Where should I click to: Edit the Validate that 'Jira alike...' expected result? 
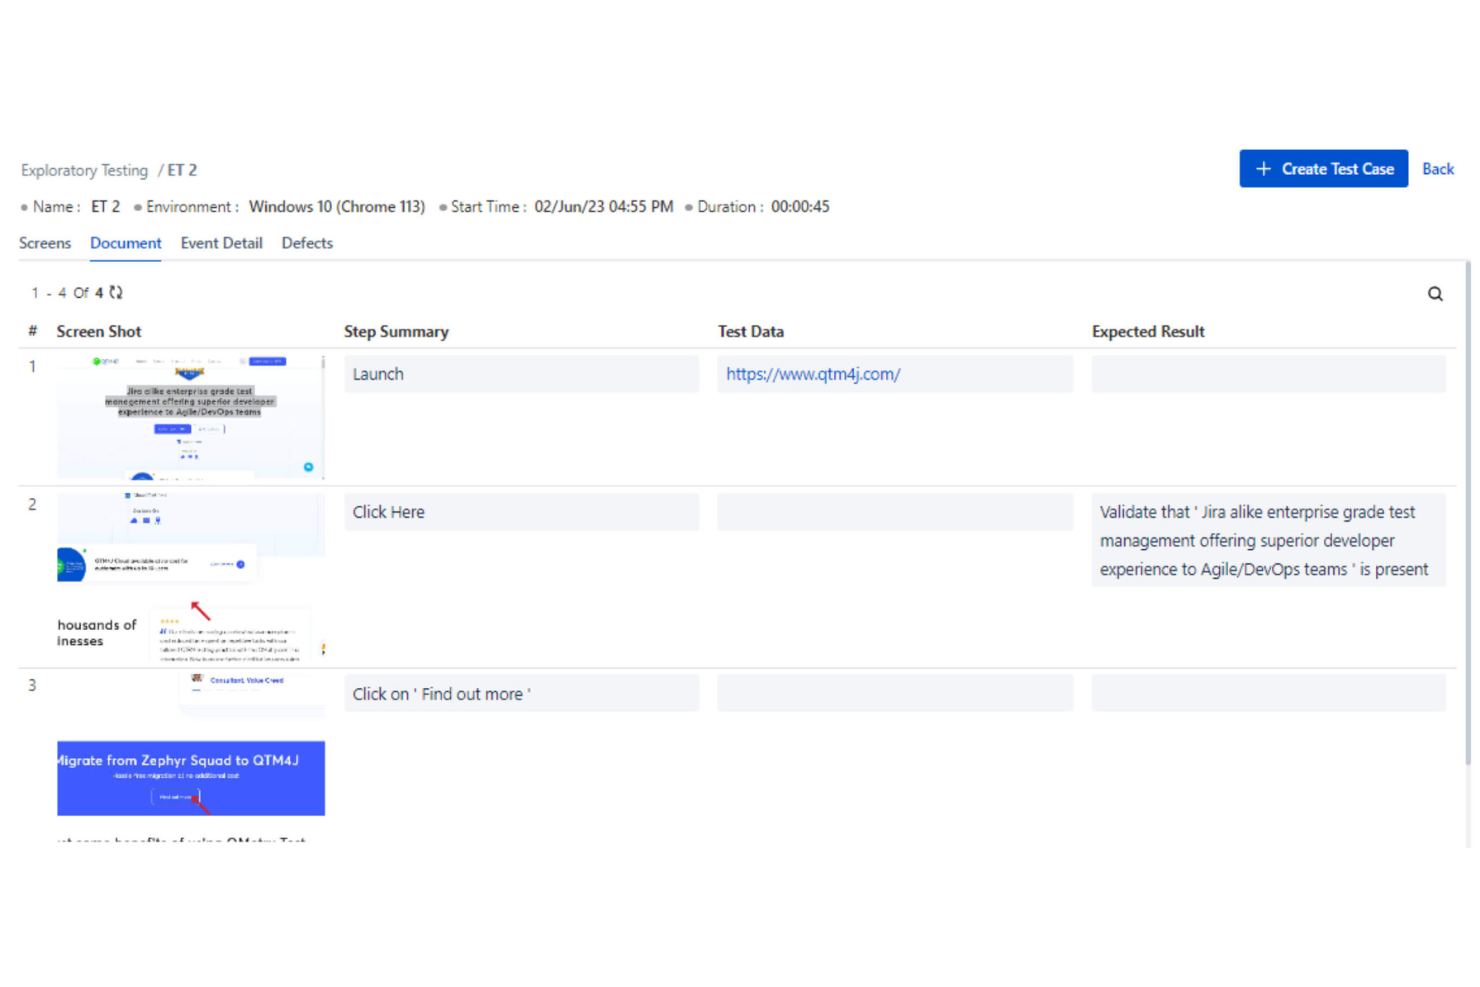[x=1268, y=540]
